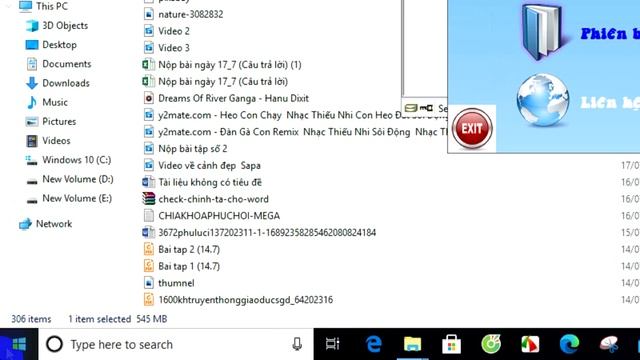The image size is (640, 360).
Task: Select check-chinh-ta-cho-word archive
Action: click(x=213, y=199)
